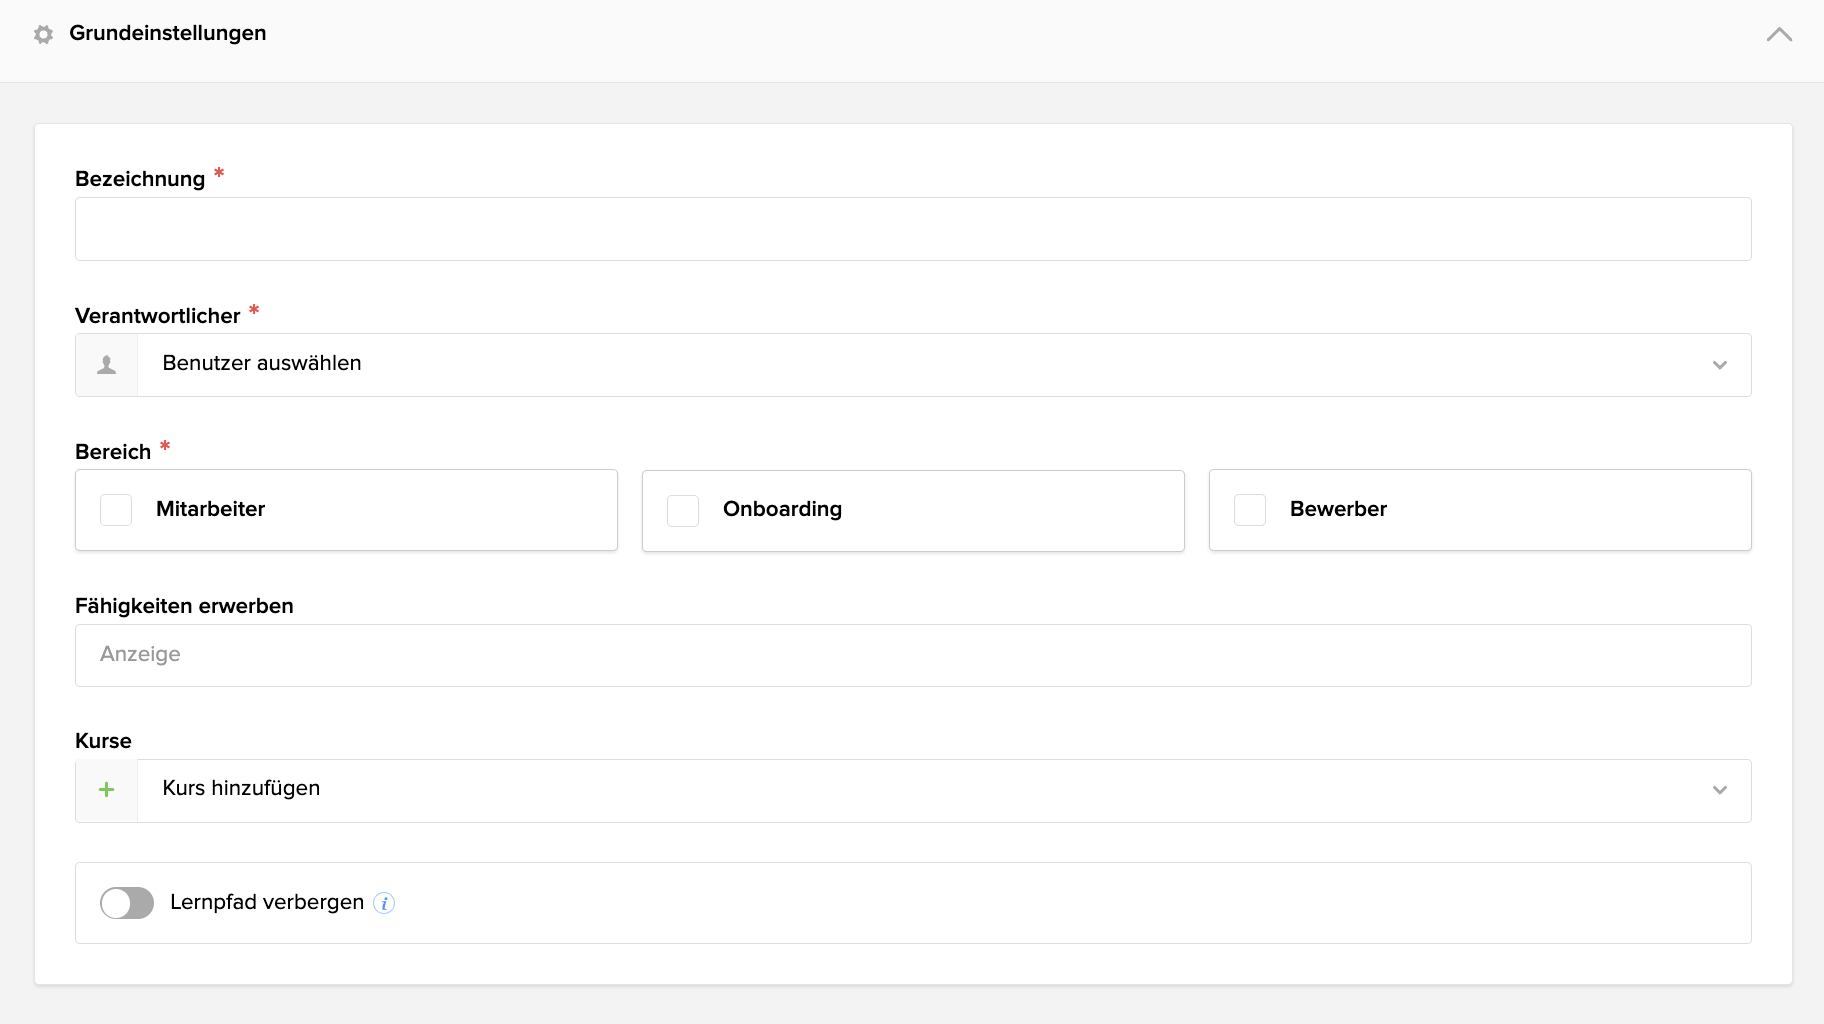
Task: Click the user silhouette icon in Verantwortlicher
Action: [107, 365]
